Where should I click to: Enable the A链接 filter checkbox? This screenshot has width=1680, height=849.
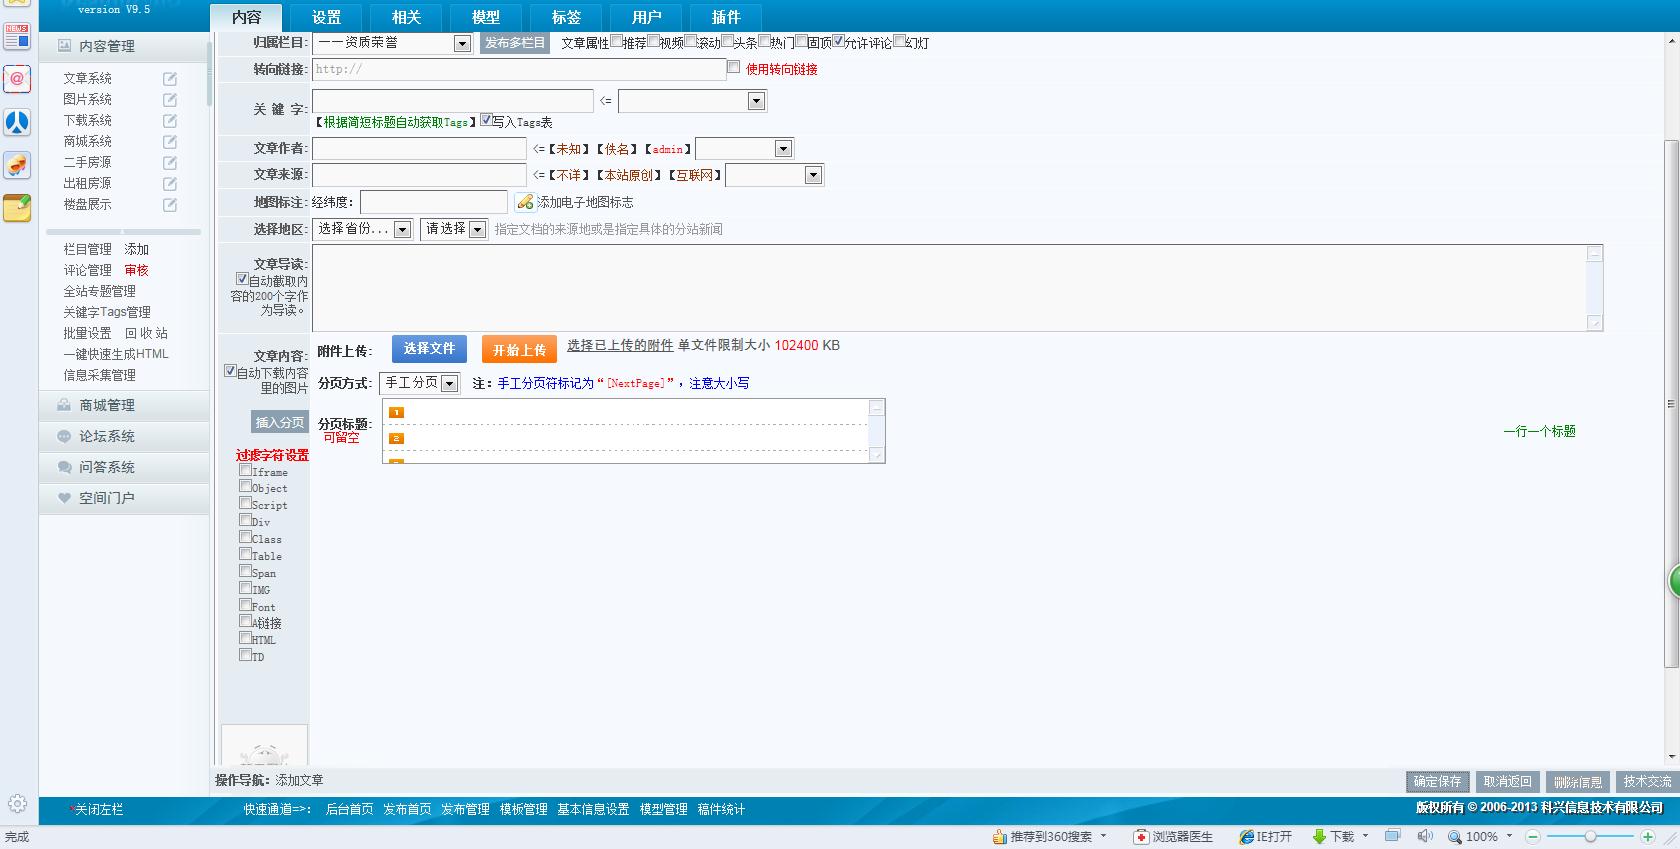tap(245, 621)
